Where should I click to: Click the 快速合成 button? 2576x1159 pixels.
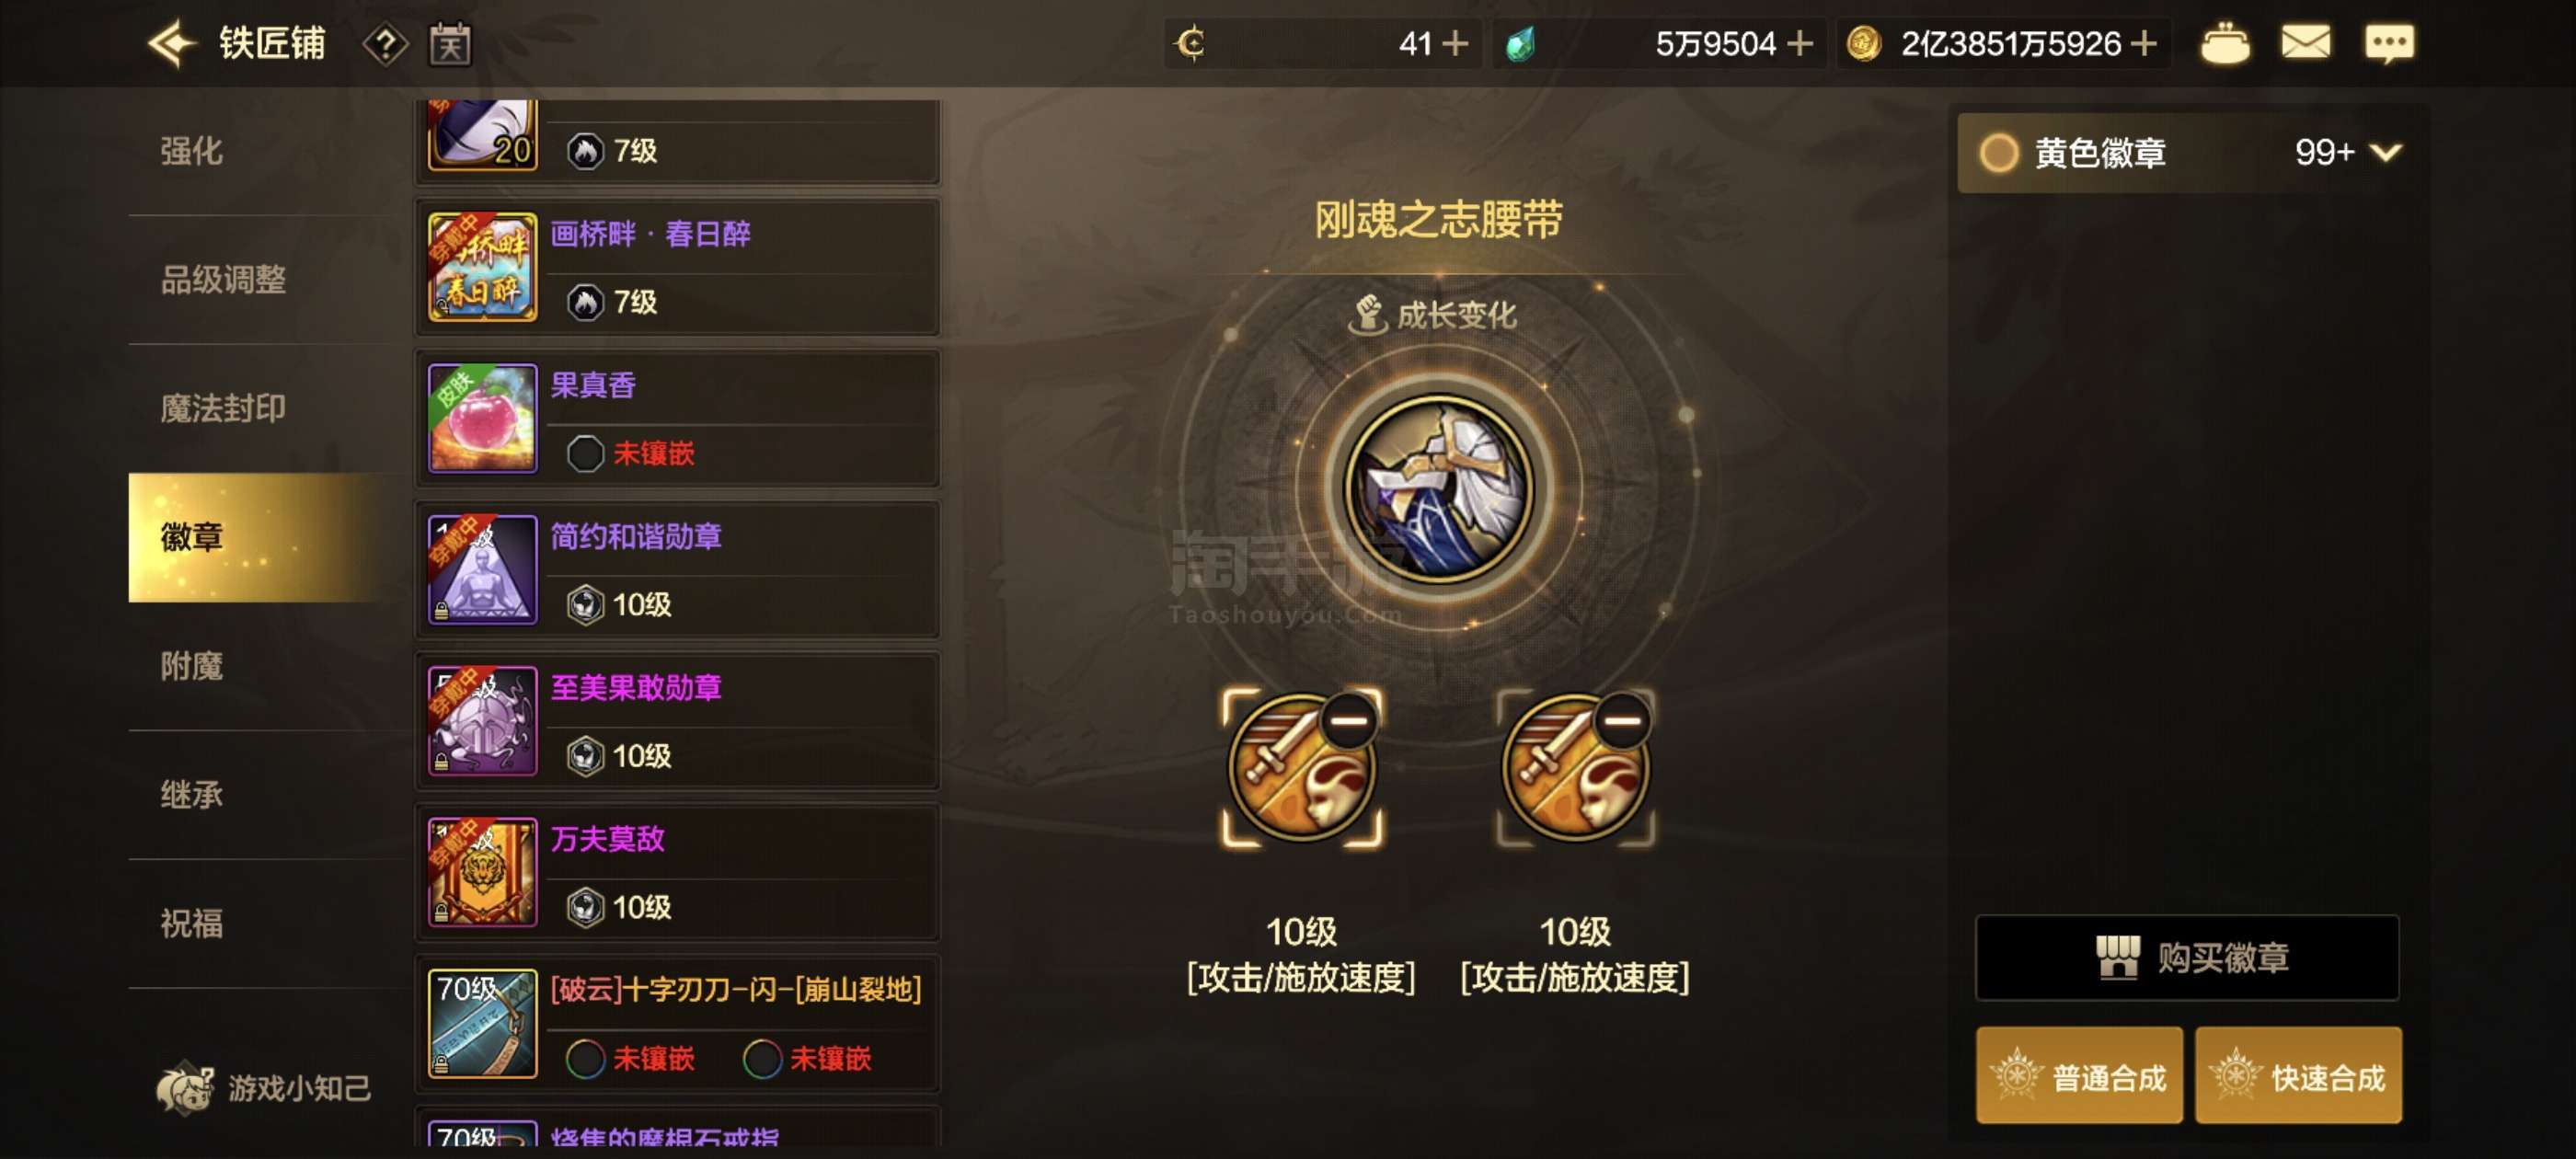point(2297,1076)
